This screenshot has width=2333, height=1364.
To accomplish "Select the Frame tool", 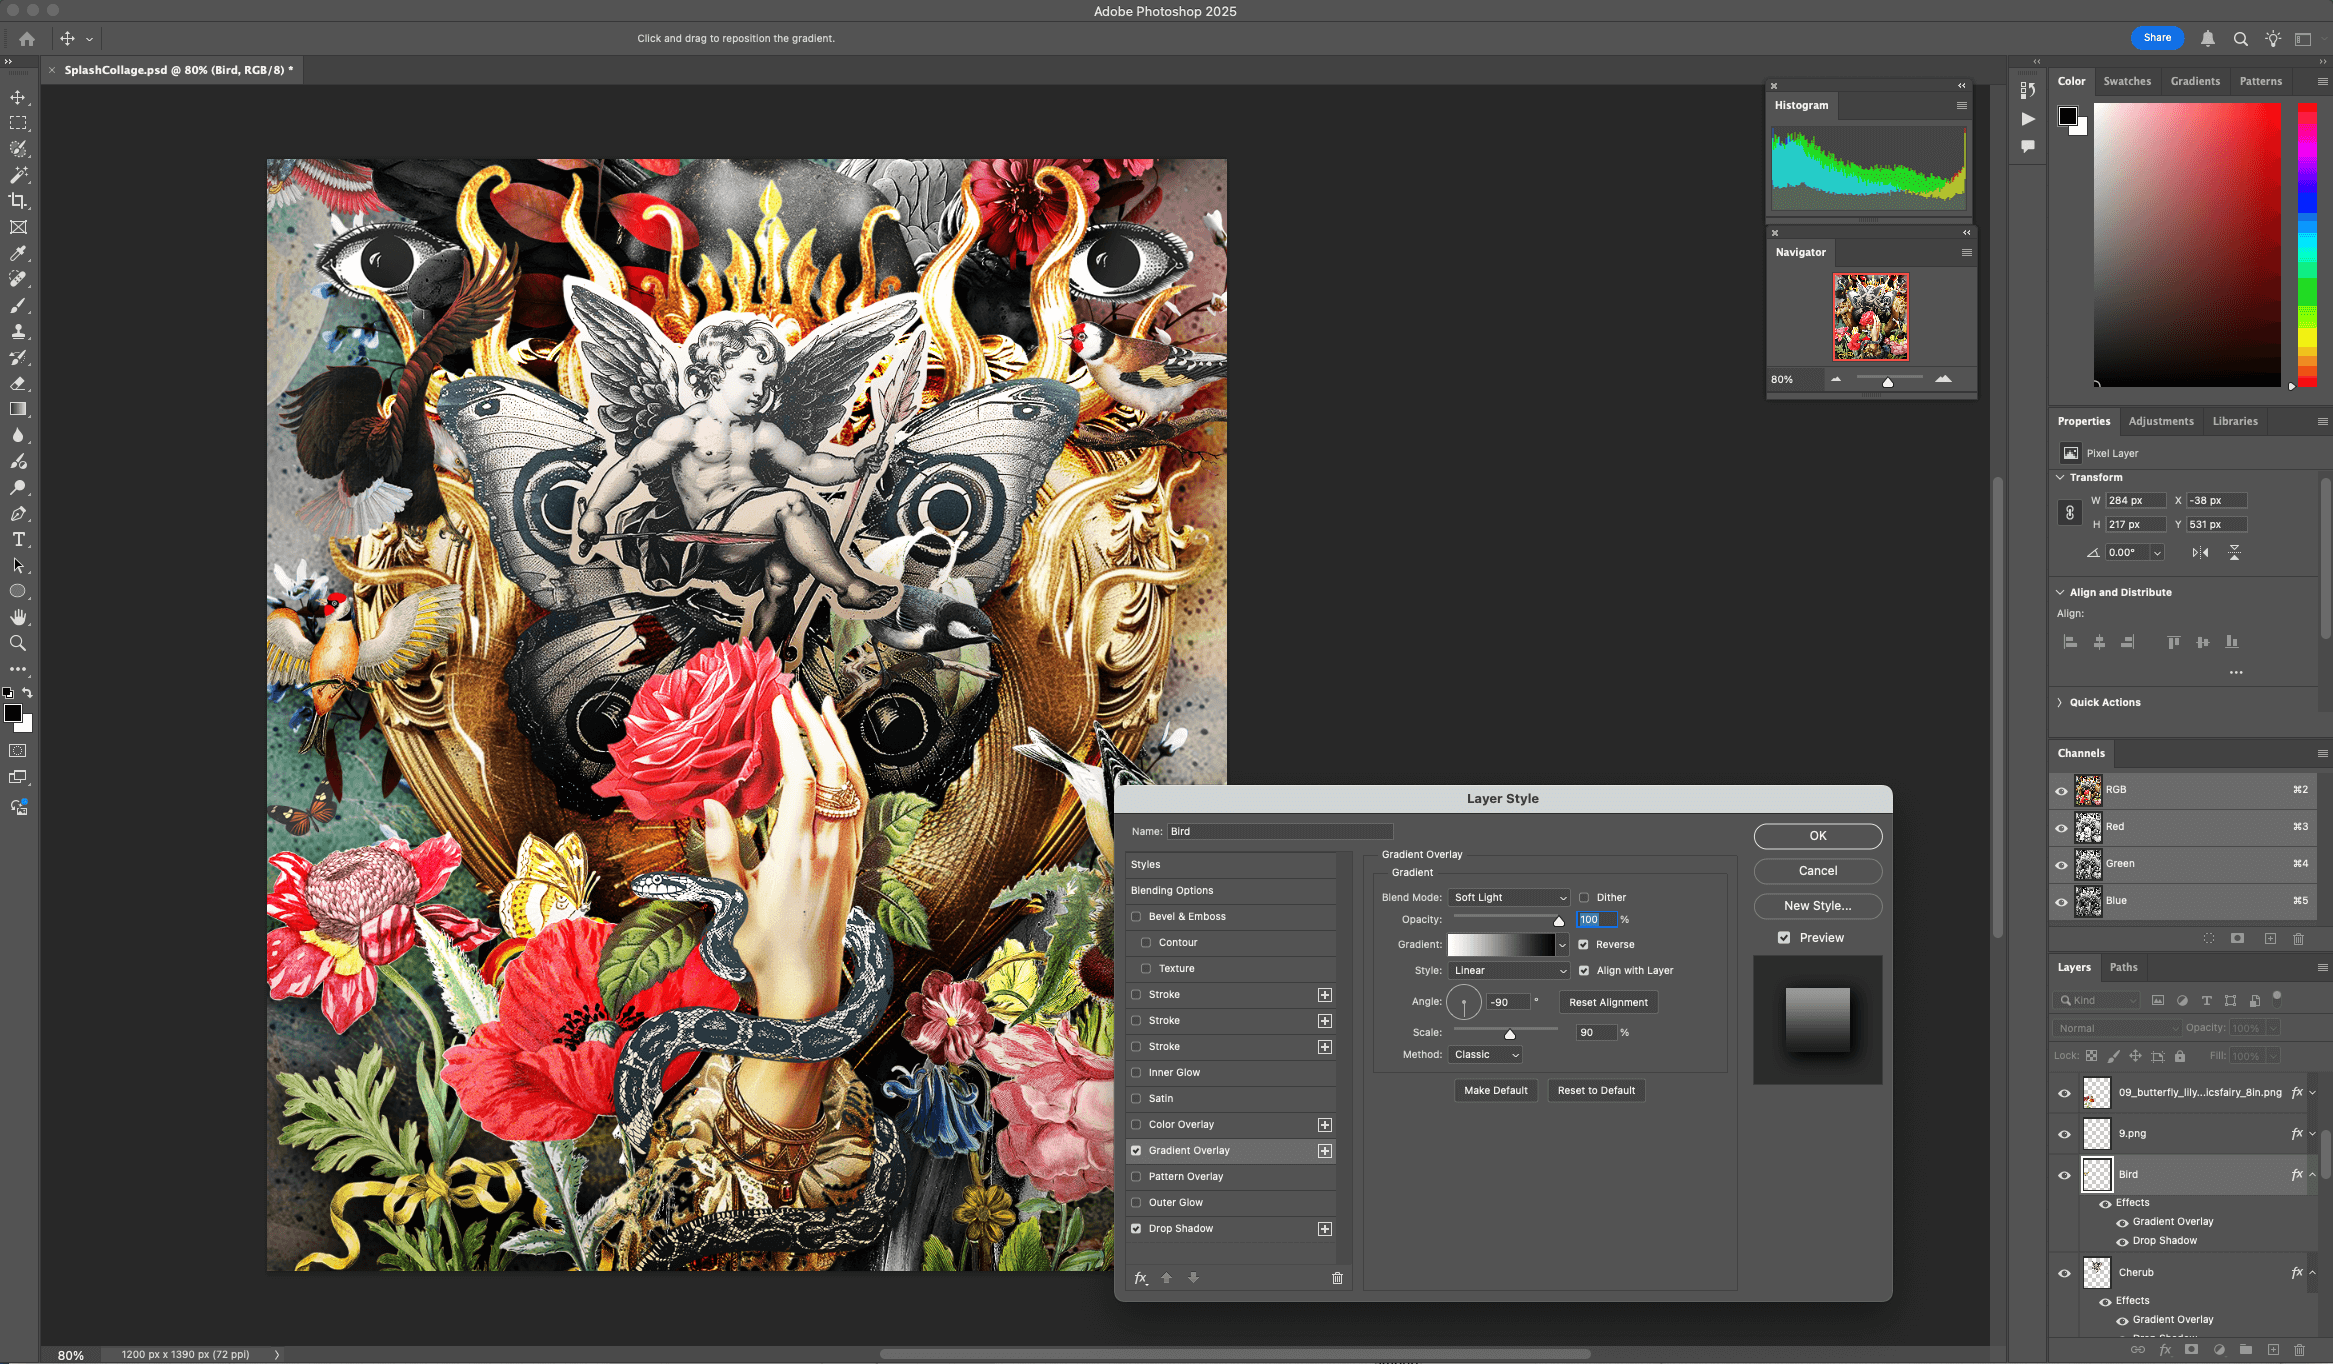I will (x=18, y=227).
